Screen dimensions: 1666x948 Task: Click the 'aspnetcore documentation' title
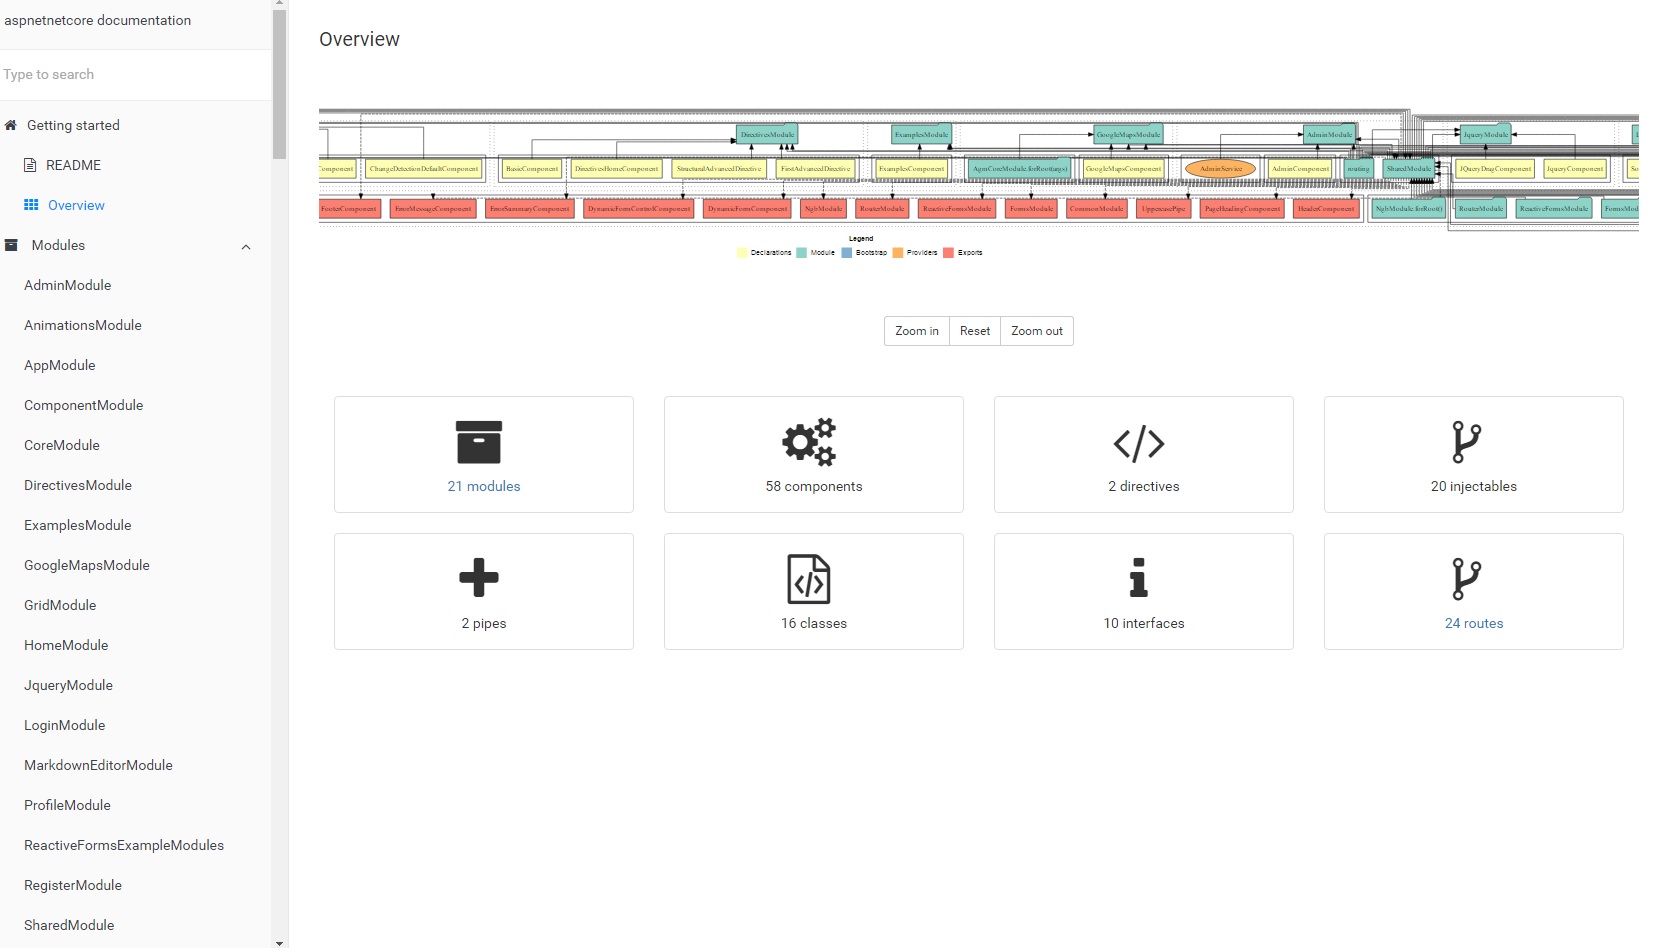(x=97, y=20)
